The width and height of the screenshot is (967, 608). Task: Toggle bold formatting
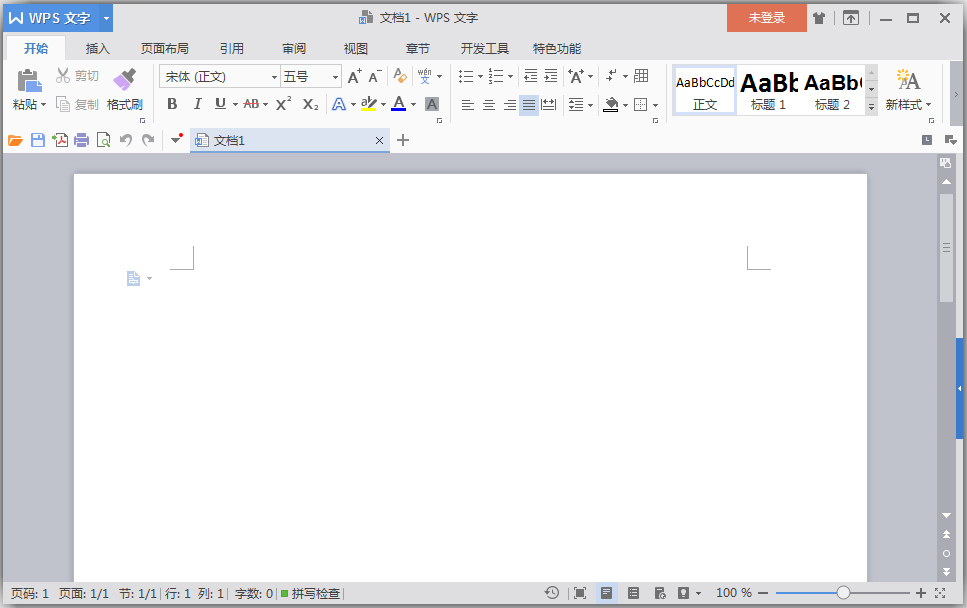pos(171,104)
